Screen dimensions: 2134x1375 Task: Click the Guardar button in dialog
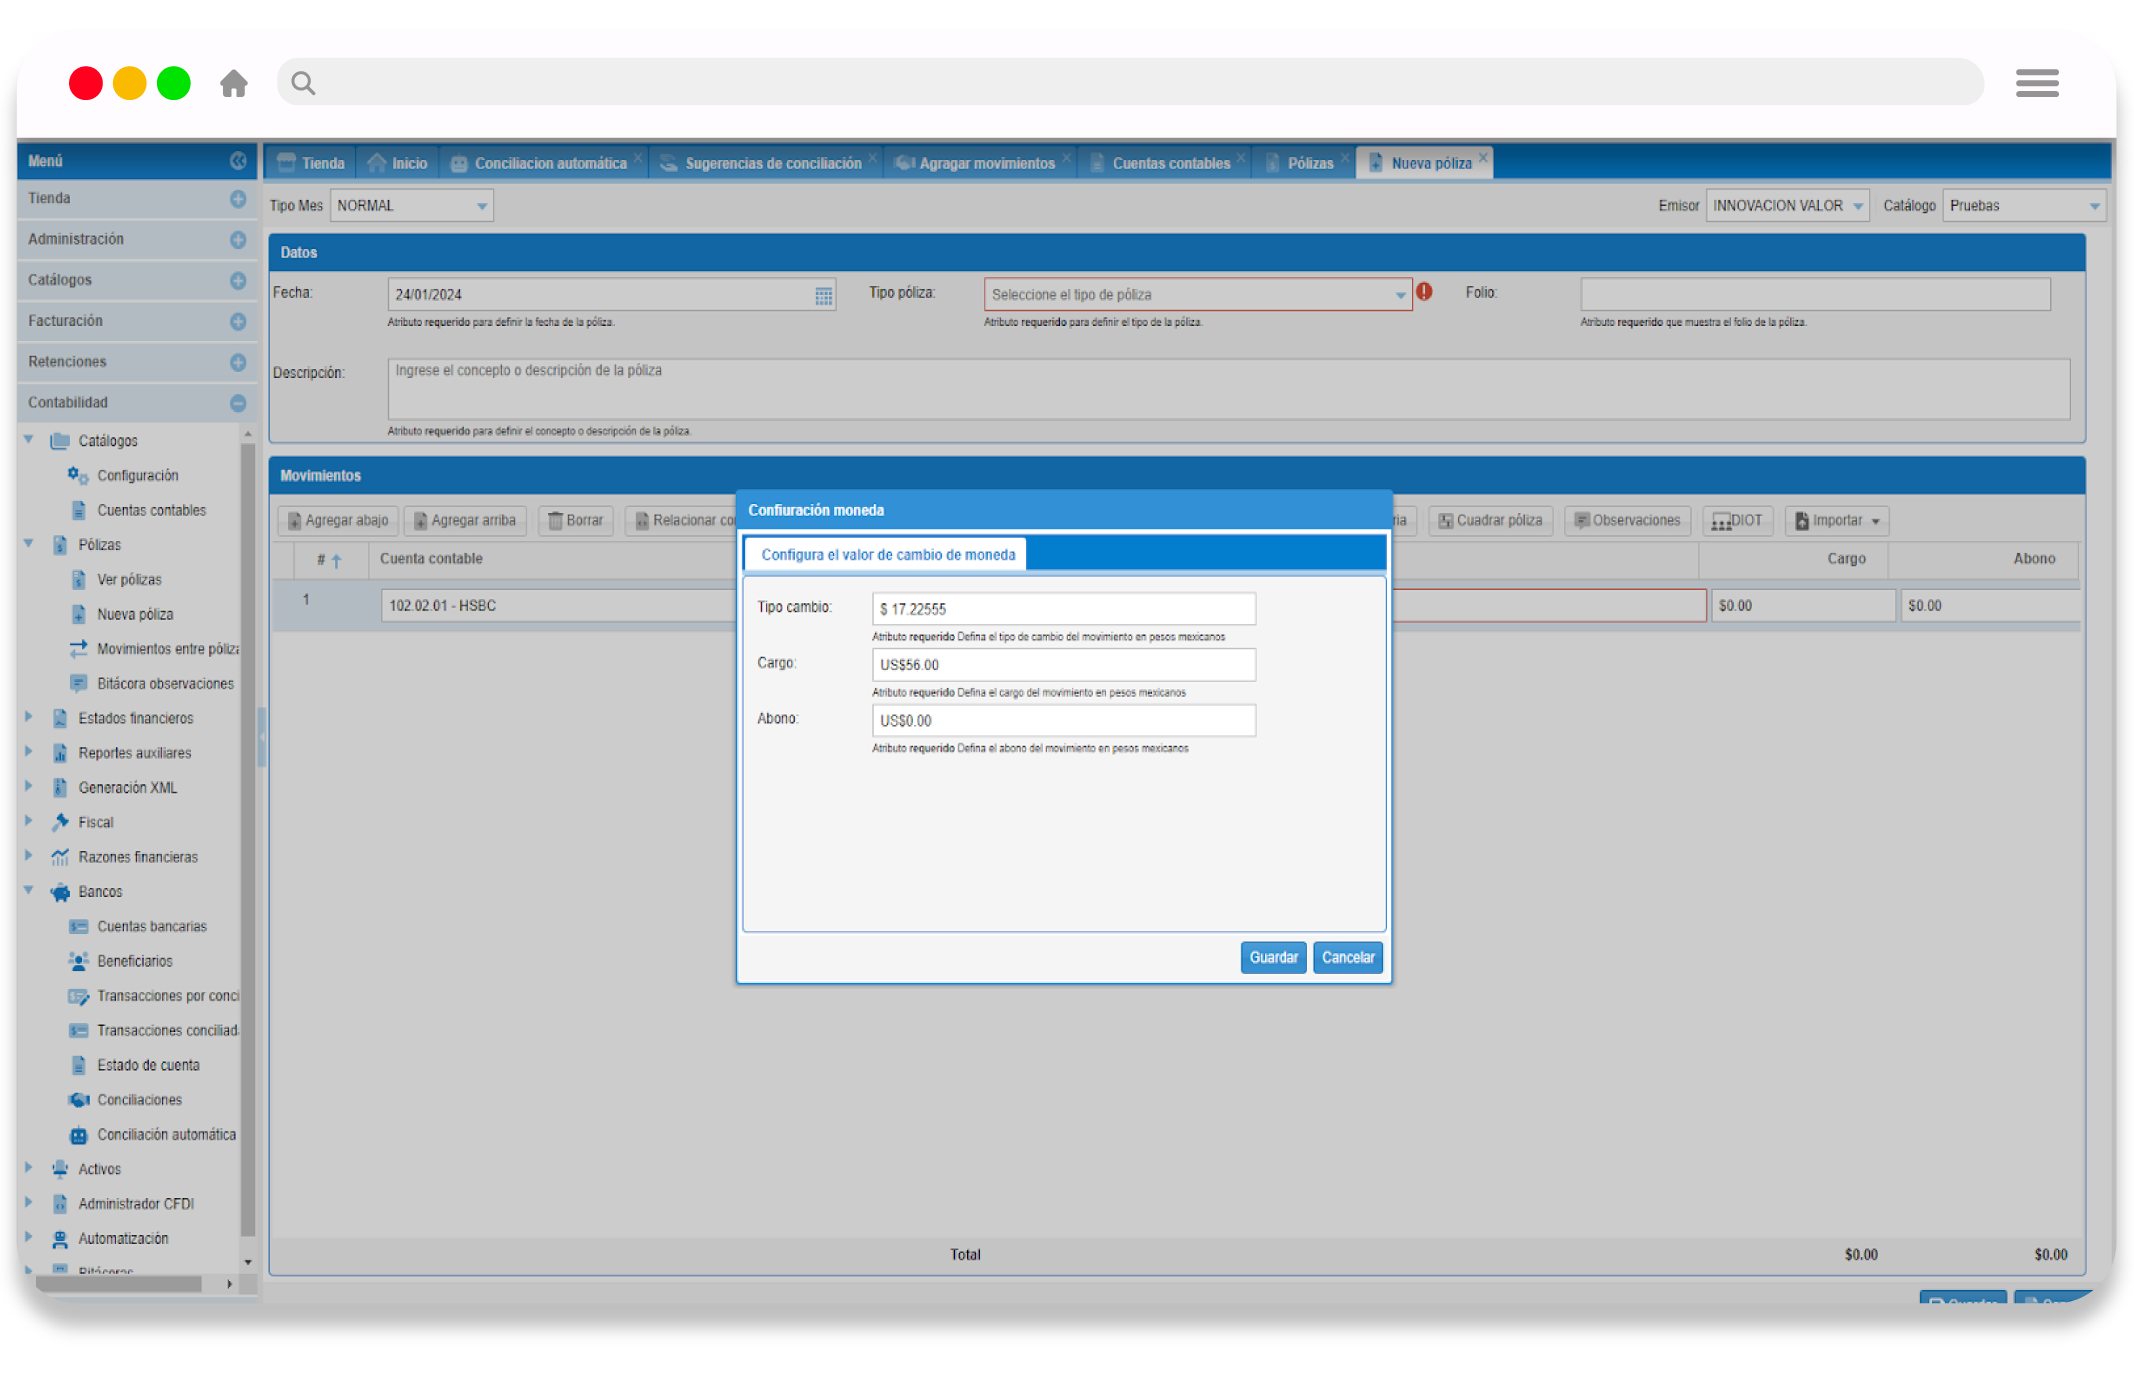click(1273, 957)
